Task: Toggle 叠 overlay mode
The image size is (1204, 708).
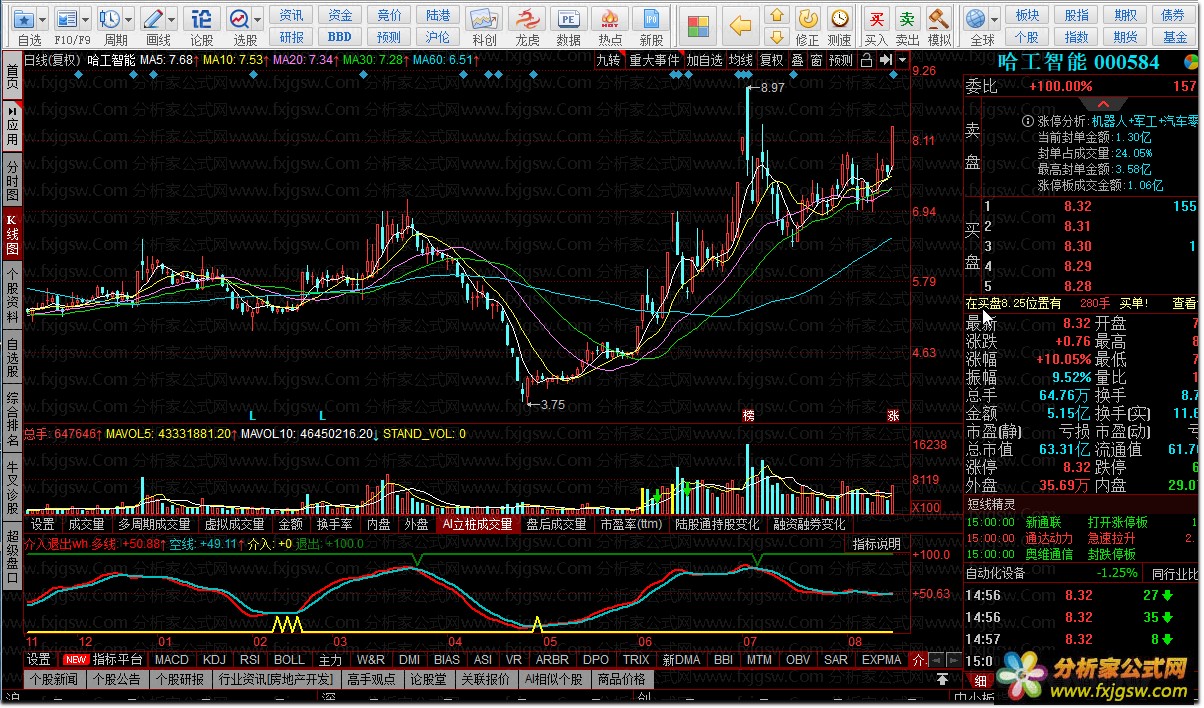Action: click(x=797, y=60)
